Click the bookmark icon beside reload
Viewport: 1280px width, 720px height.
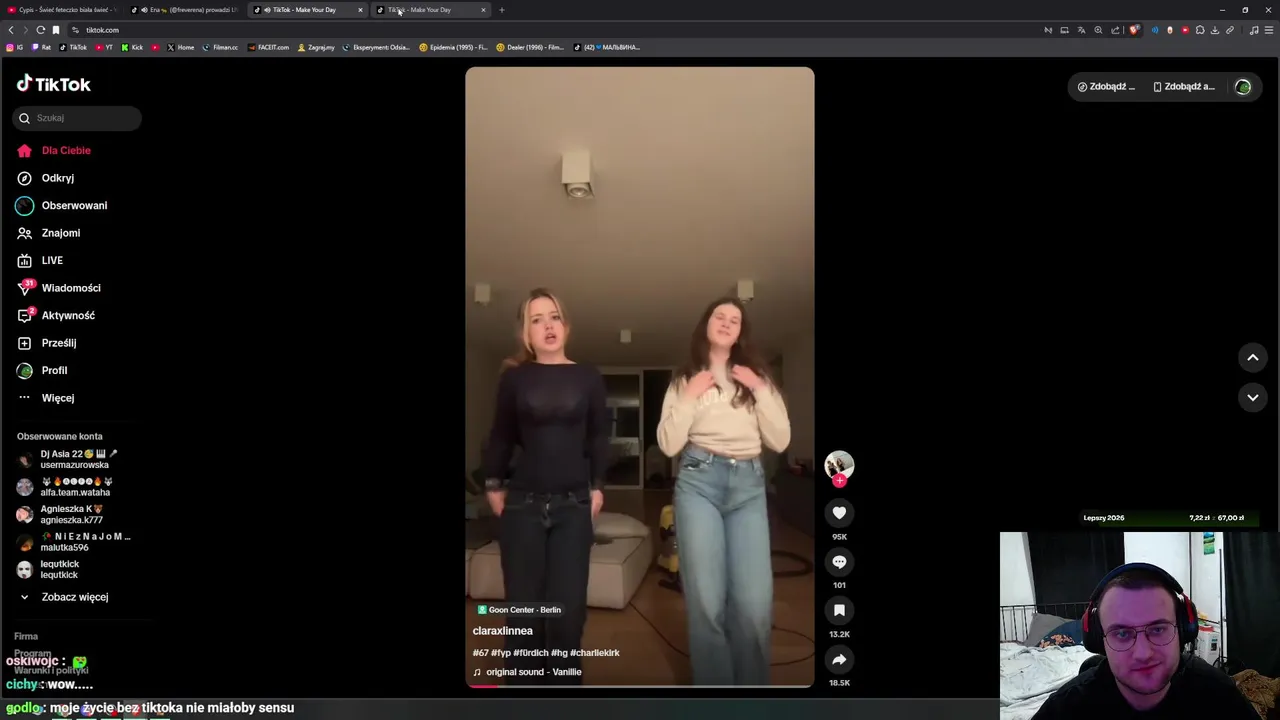pyautogui.click(x=56, y=30)
